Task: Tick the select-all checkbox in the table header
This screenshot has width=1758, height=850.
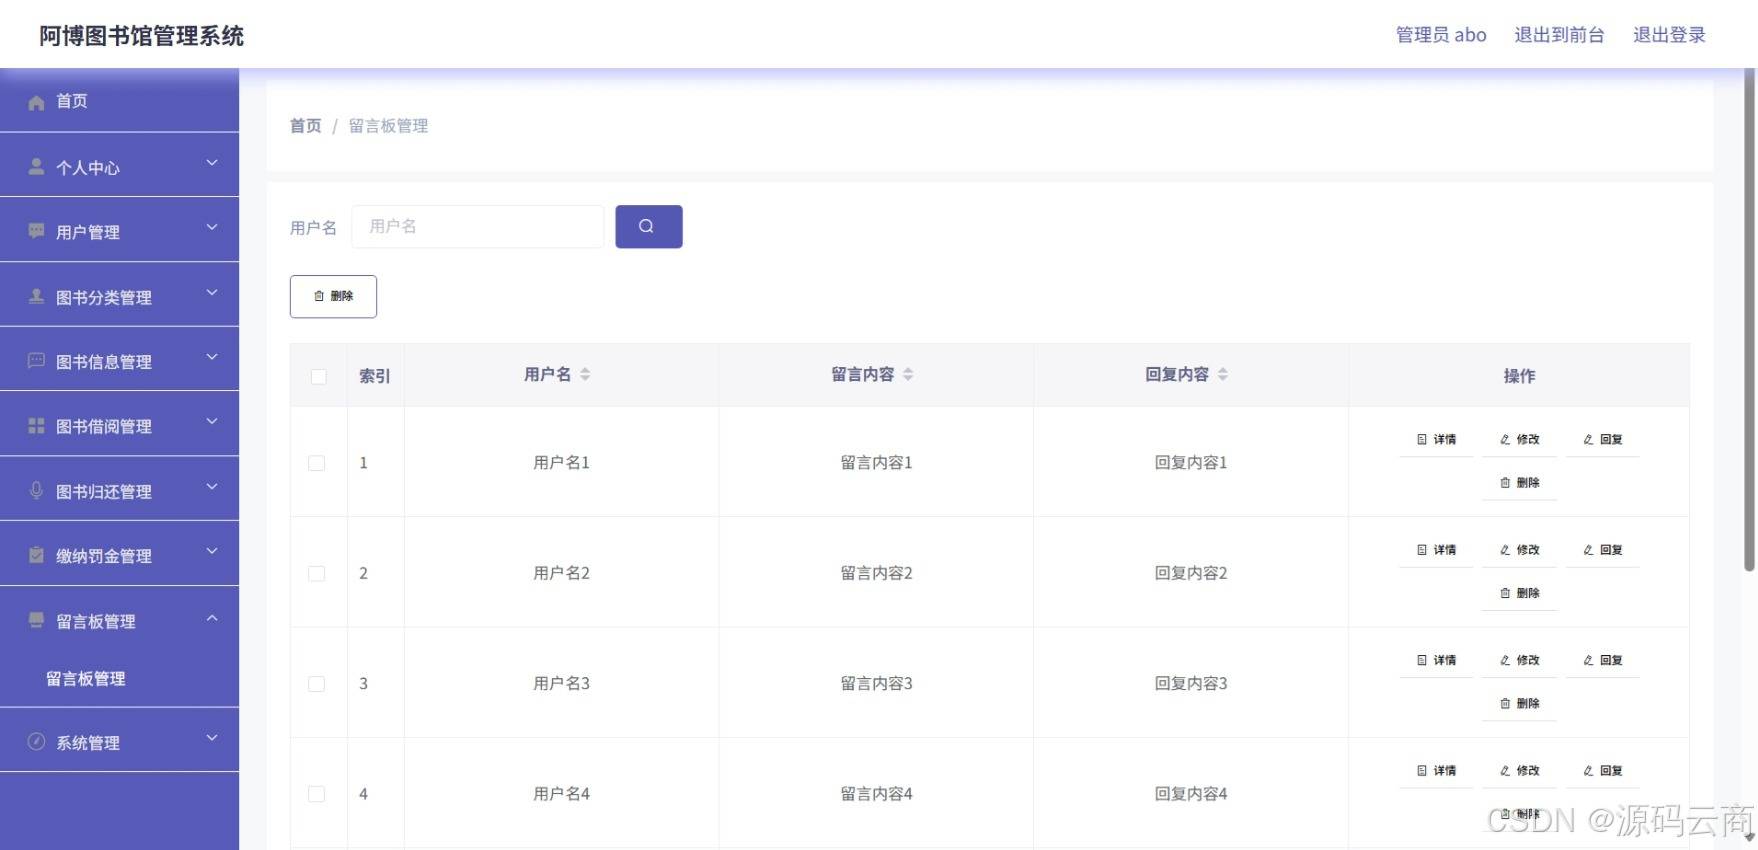Action: click(x=318, y=376)
